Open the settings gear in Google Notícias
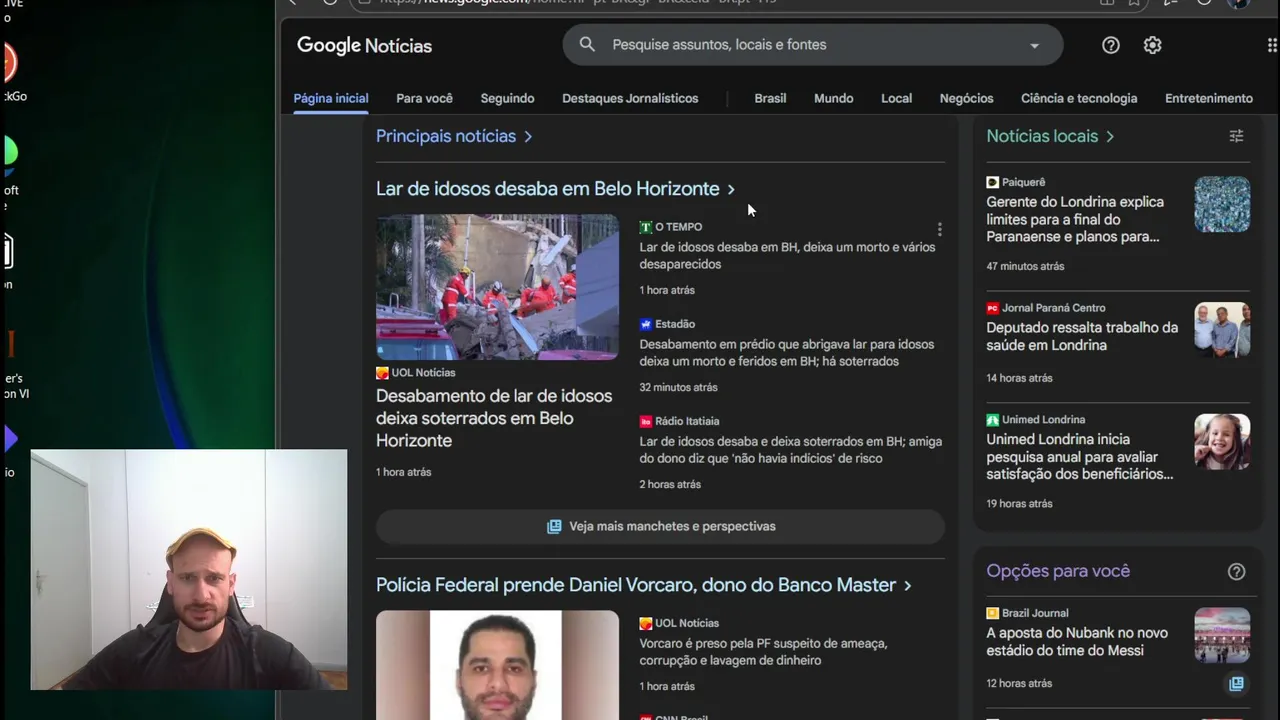Image resolution: width=1280 pixels, height=720 pixels. tap(1152, 45)
